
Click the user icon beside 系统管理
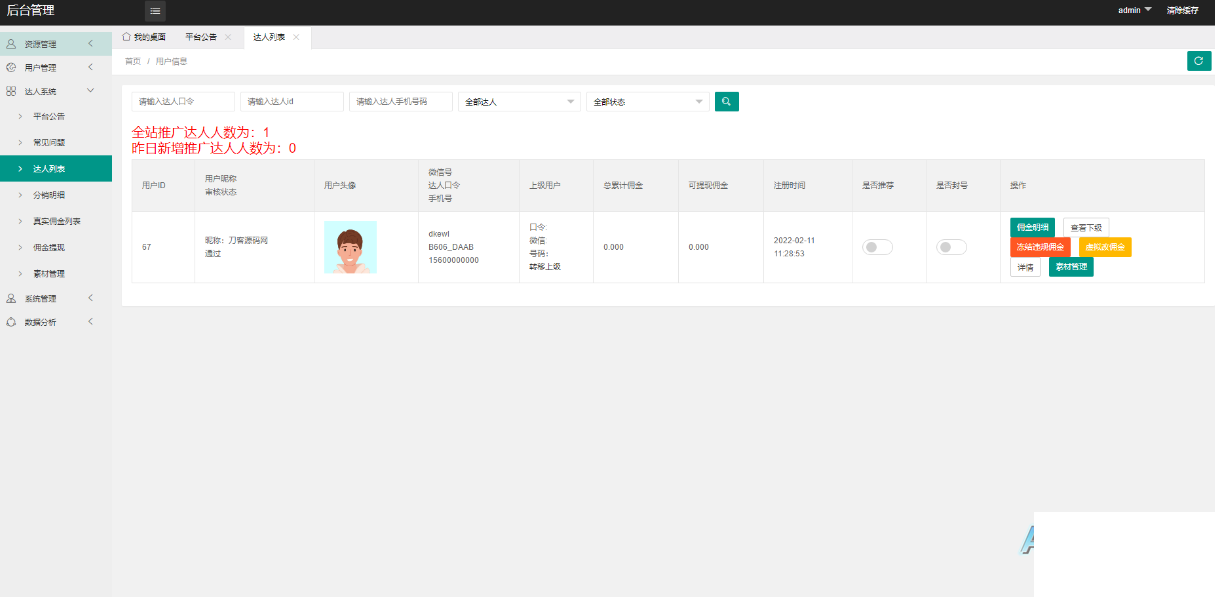pos(11,298)
